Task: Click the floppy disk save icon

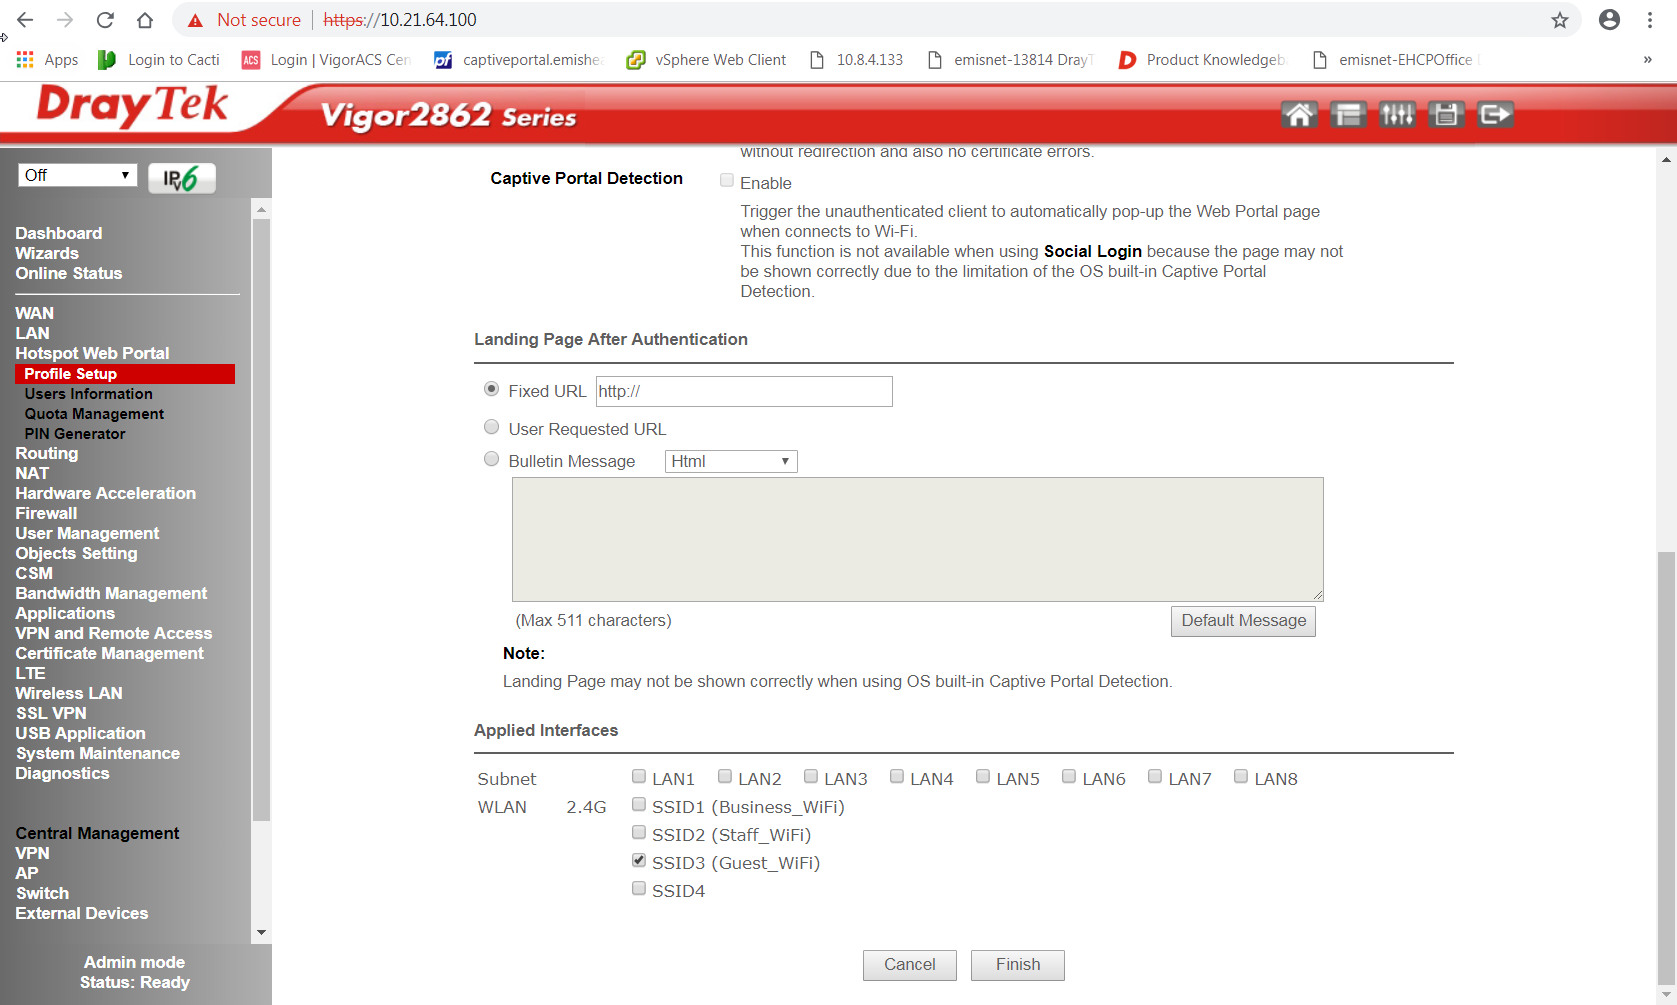Action: (1446, 115)
